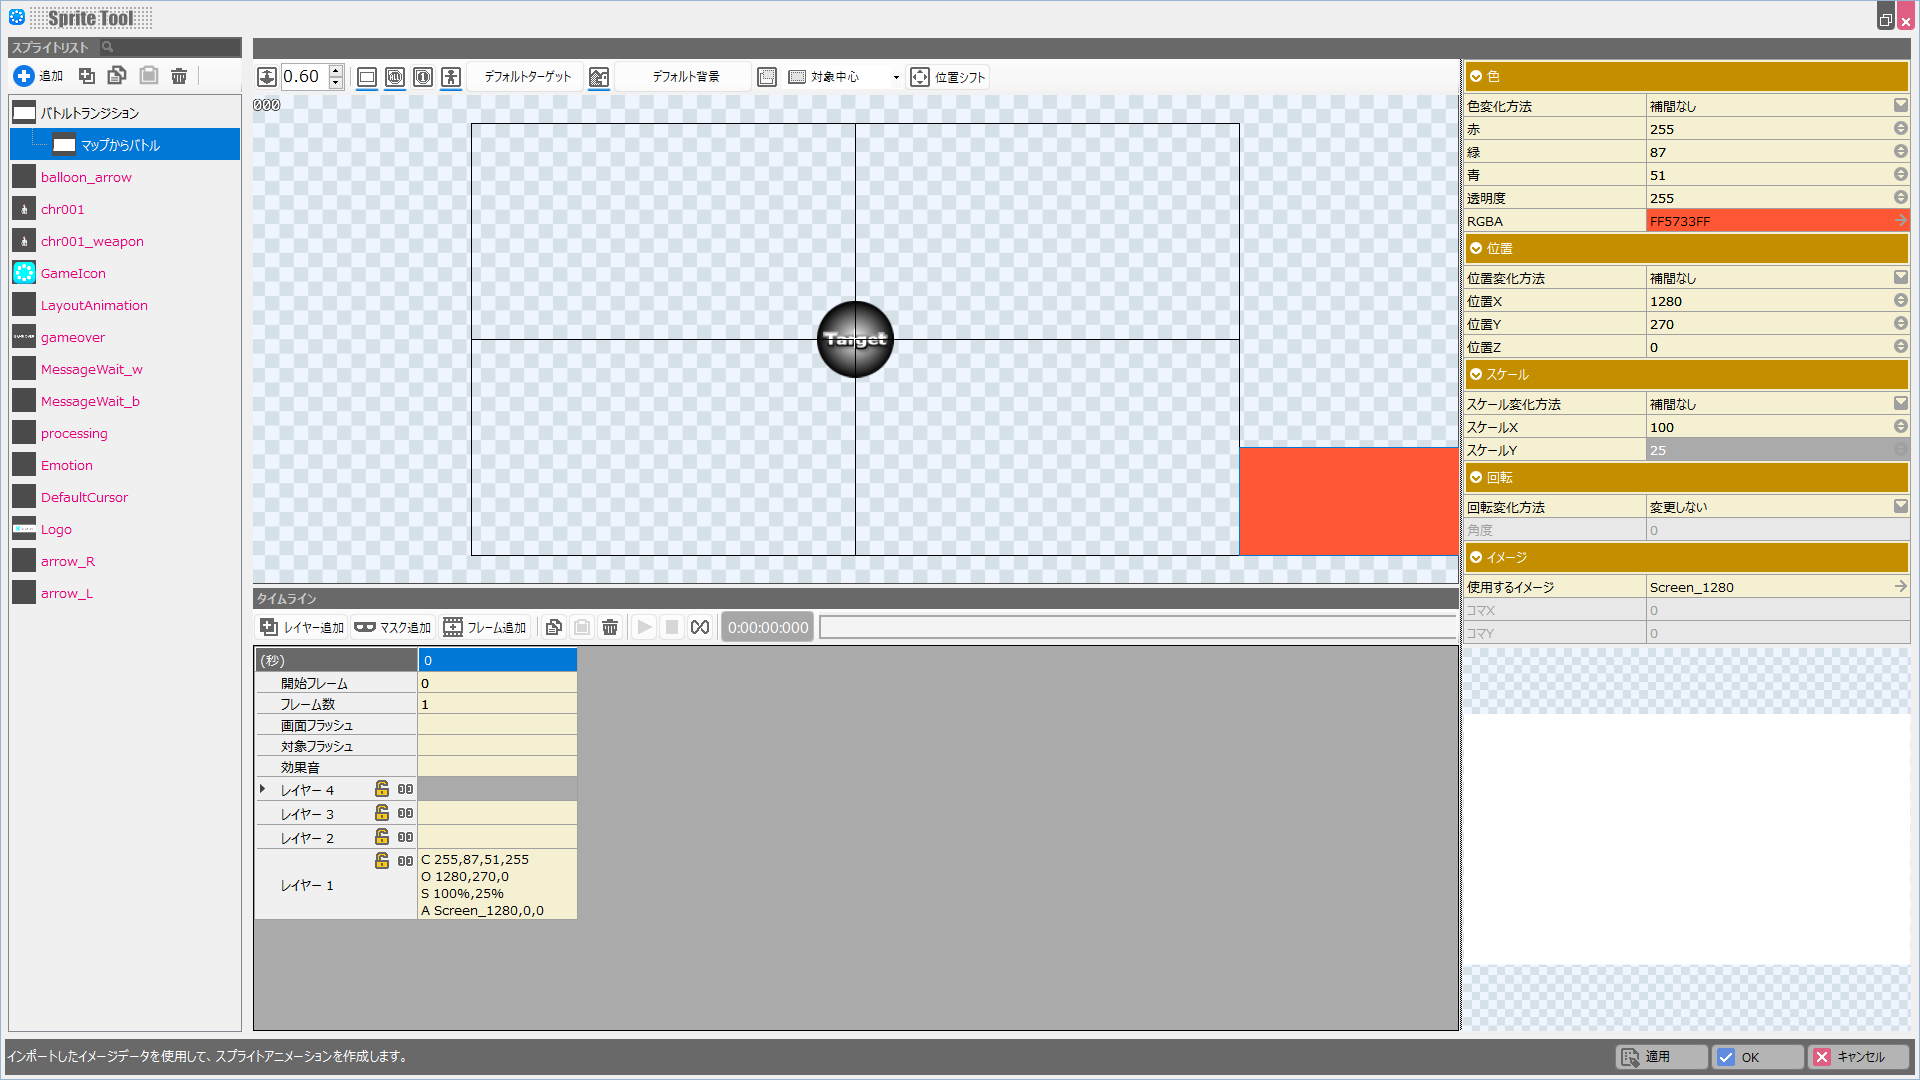Click the copy icon in timeline toolbar
Screen dimensions: 1920x1080
tap(553, 627)
